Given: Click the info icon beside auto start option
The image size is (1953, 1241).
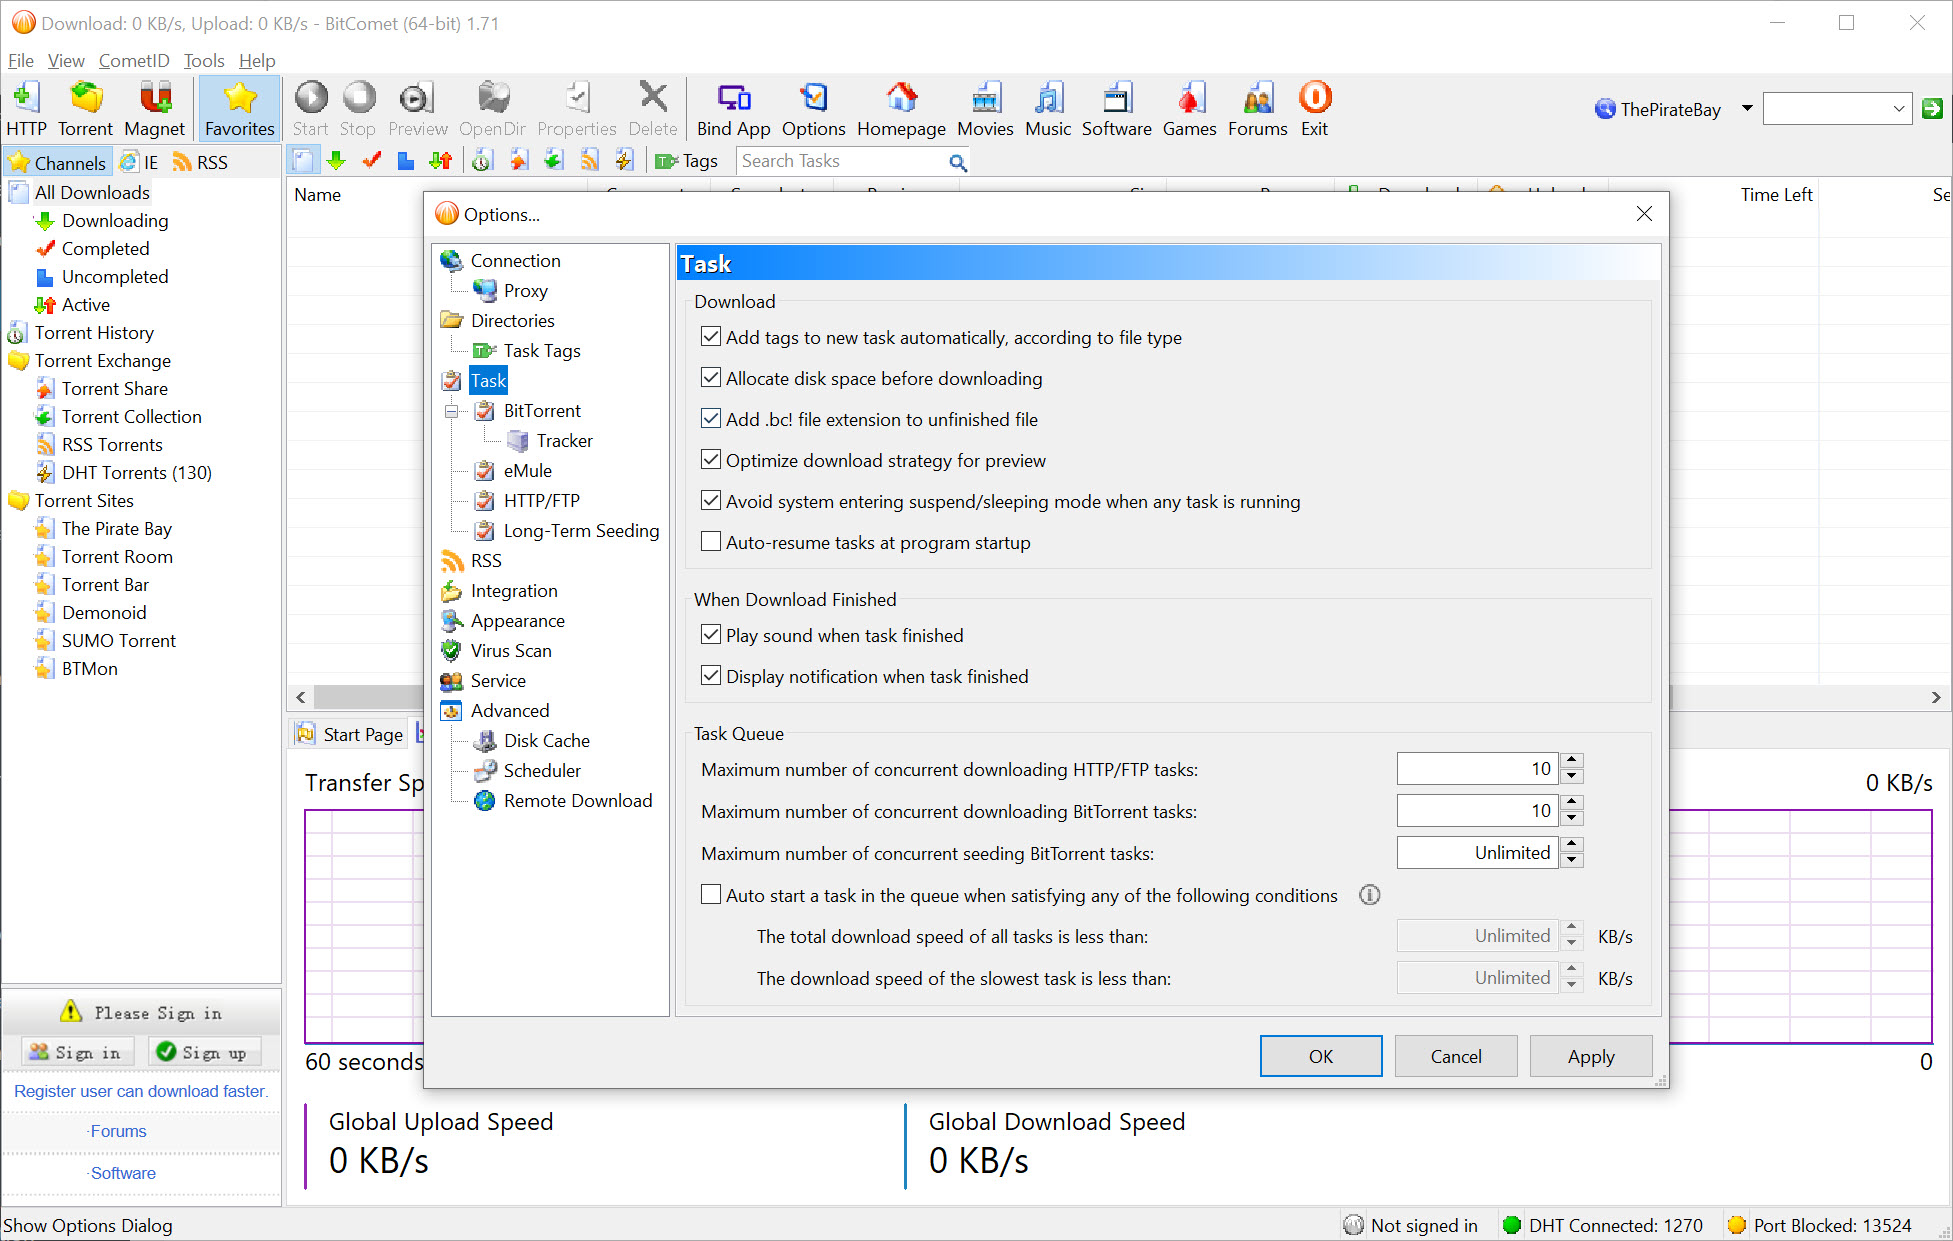Looking at the screenshot, I should click(x=1369, y=895).
